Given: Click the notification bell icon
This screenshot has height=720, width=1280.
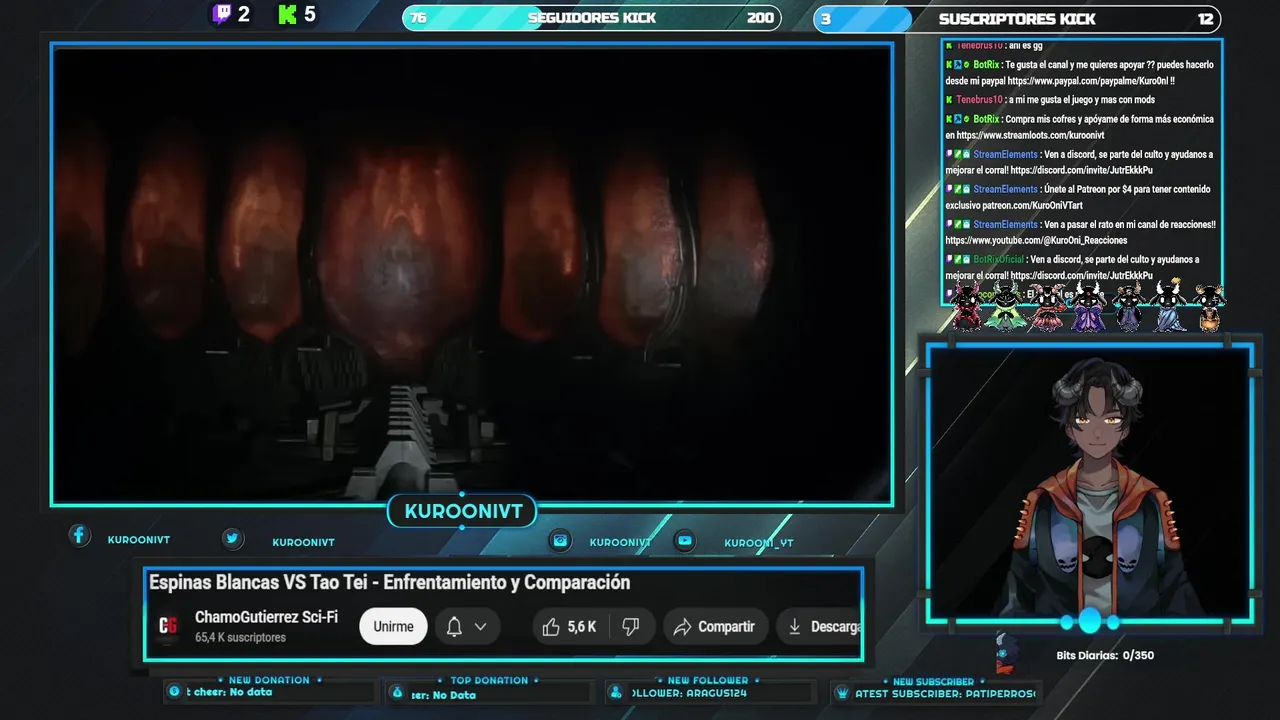Looking at the screenshot, I should click(x=454, y=627).
